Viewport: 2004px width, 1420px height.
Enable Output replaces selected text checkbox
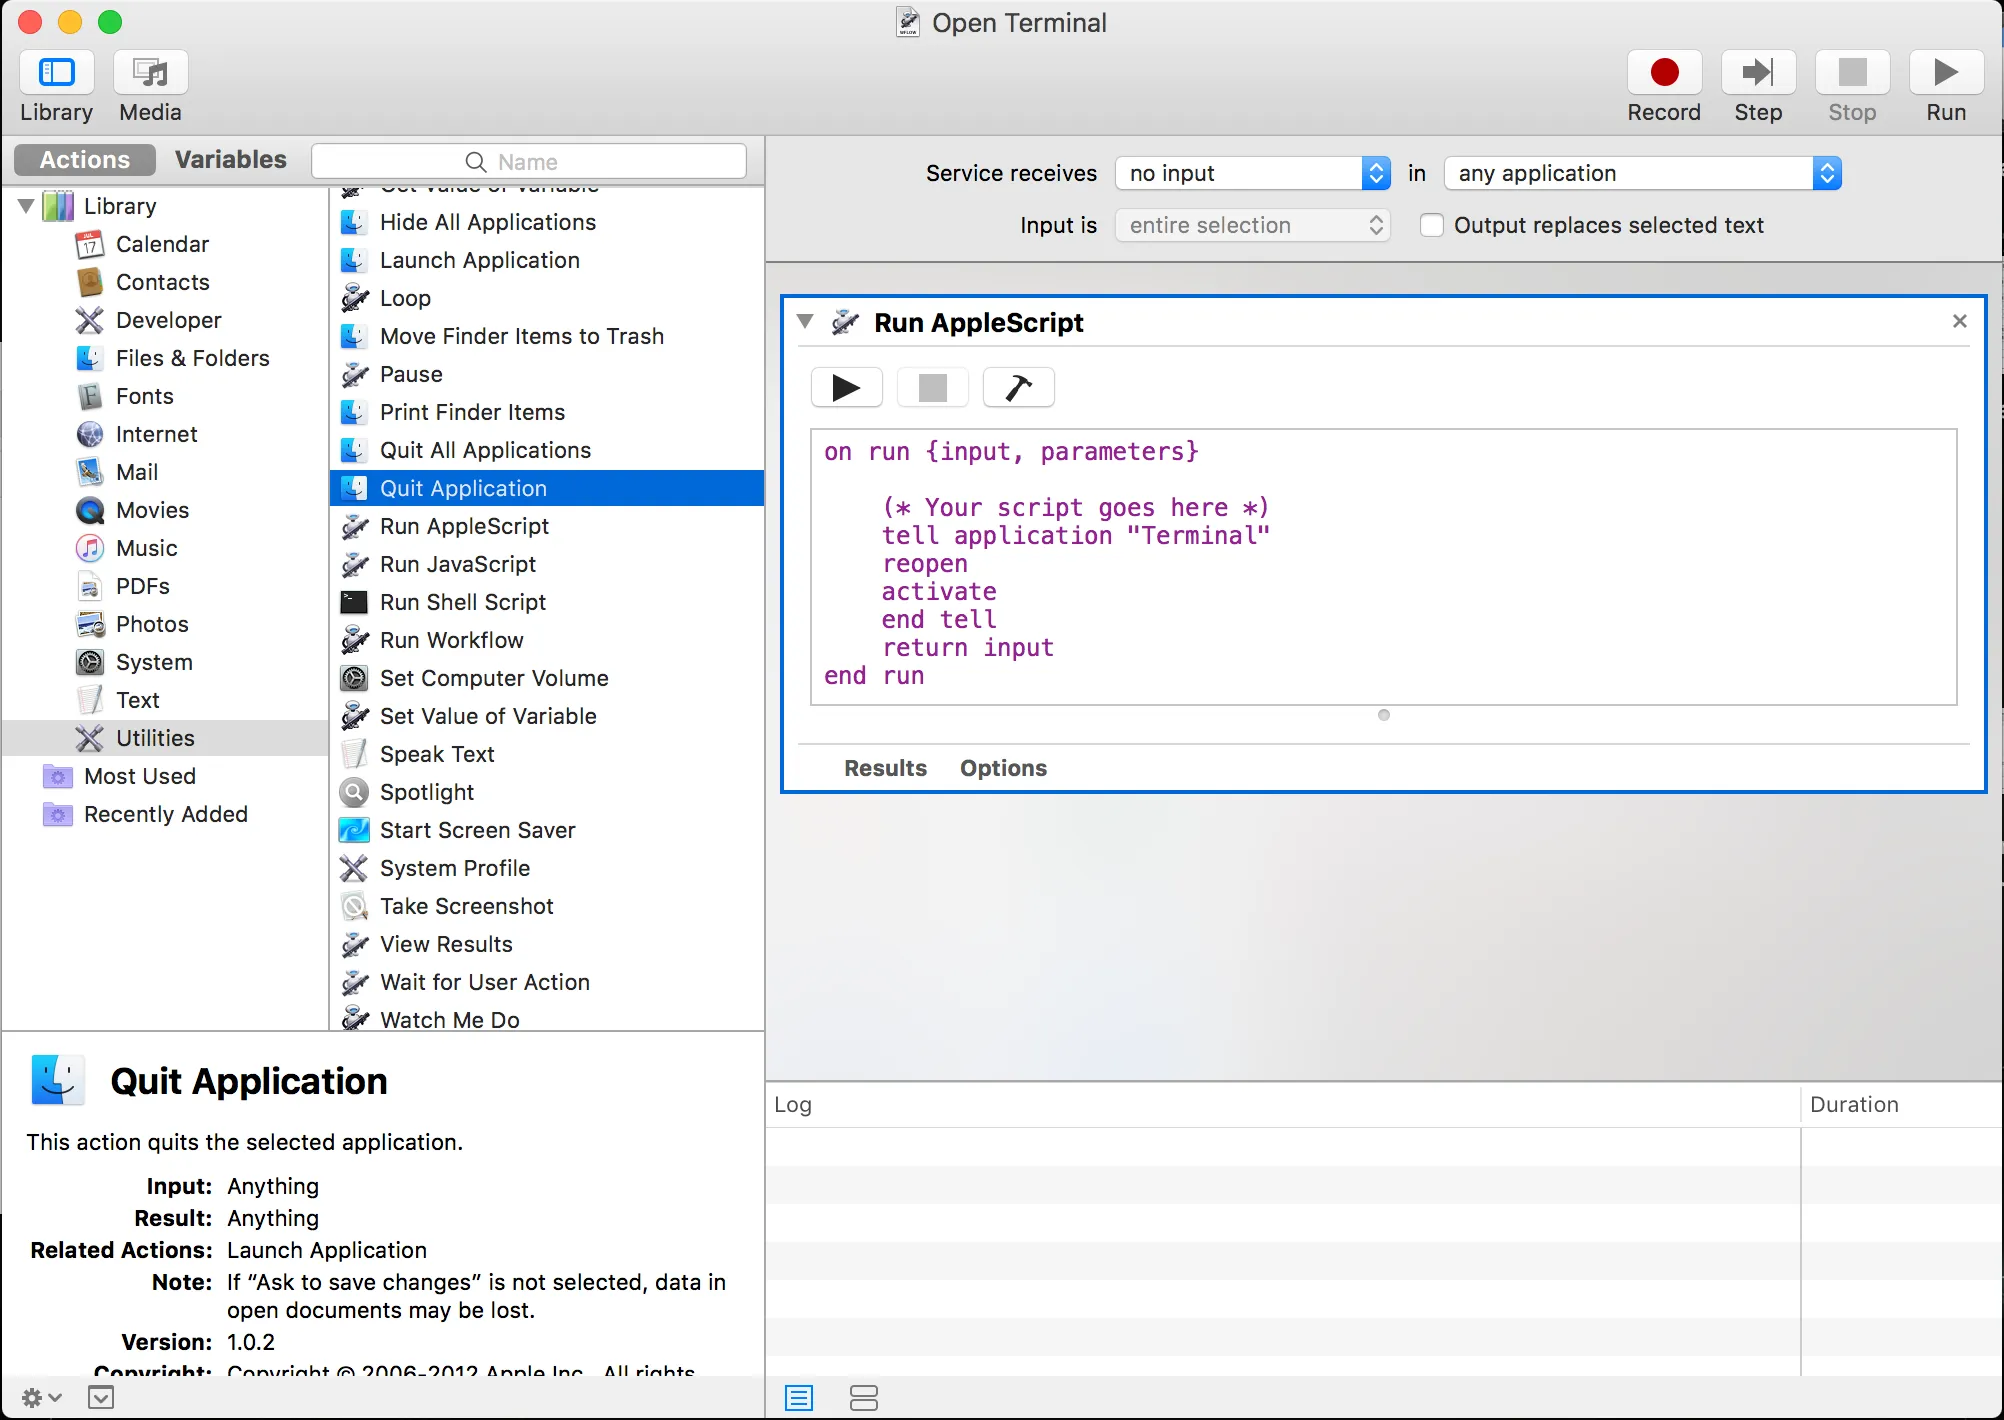click(1432, 226)
